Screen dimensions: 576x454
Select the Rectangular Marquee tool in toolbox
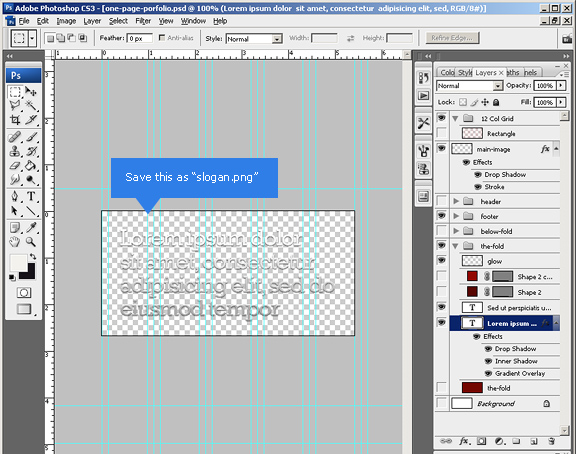coord(15,91)
